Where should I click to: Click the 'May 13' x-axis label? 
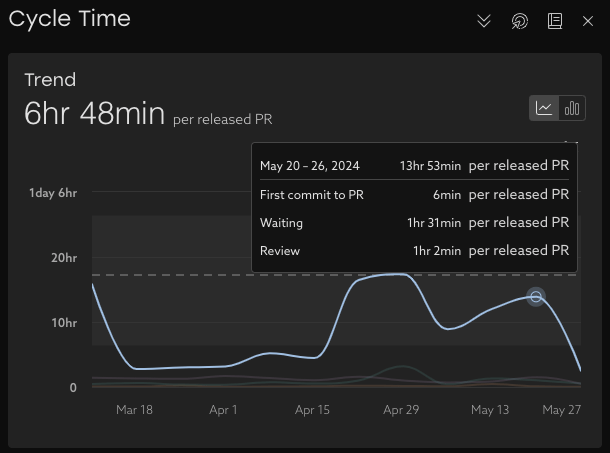click(490, 410)
